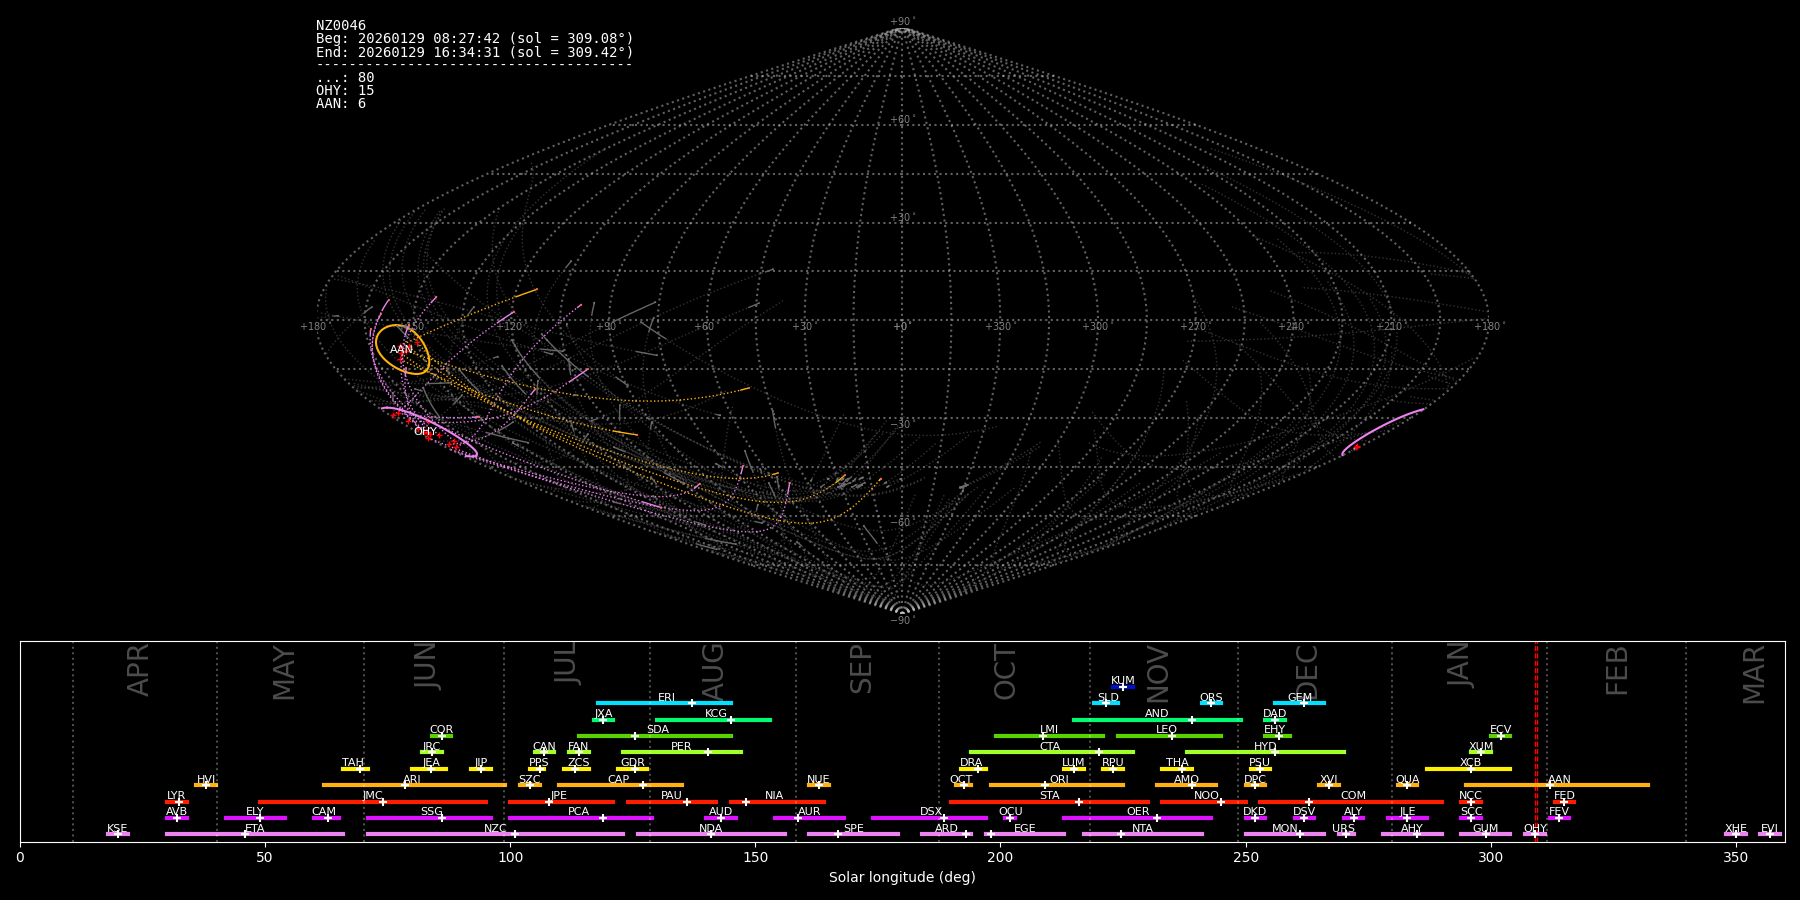Click the 150 tick on solar longitude axis

(x=755, y=857)
